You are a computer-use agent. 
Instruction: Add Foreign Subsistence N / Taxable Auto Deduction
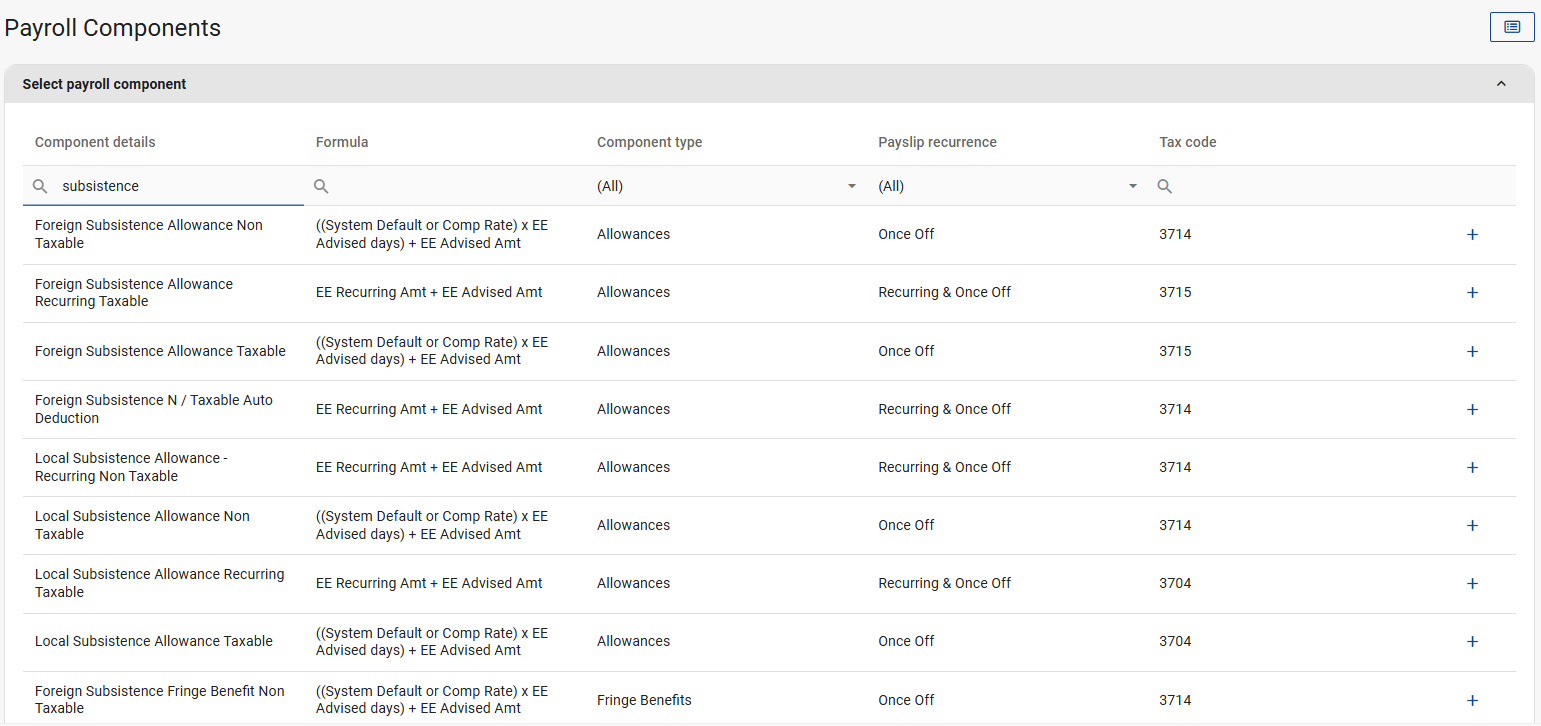click(x=1471, y=409)
